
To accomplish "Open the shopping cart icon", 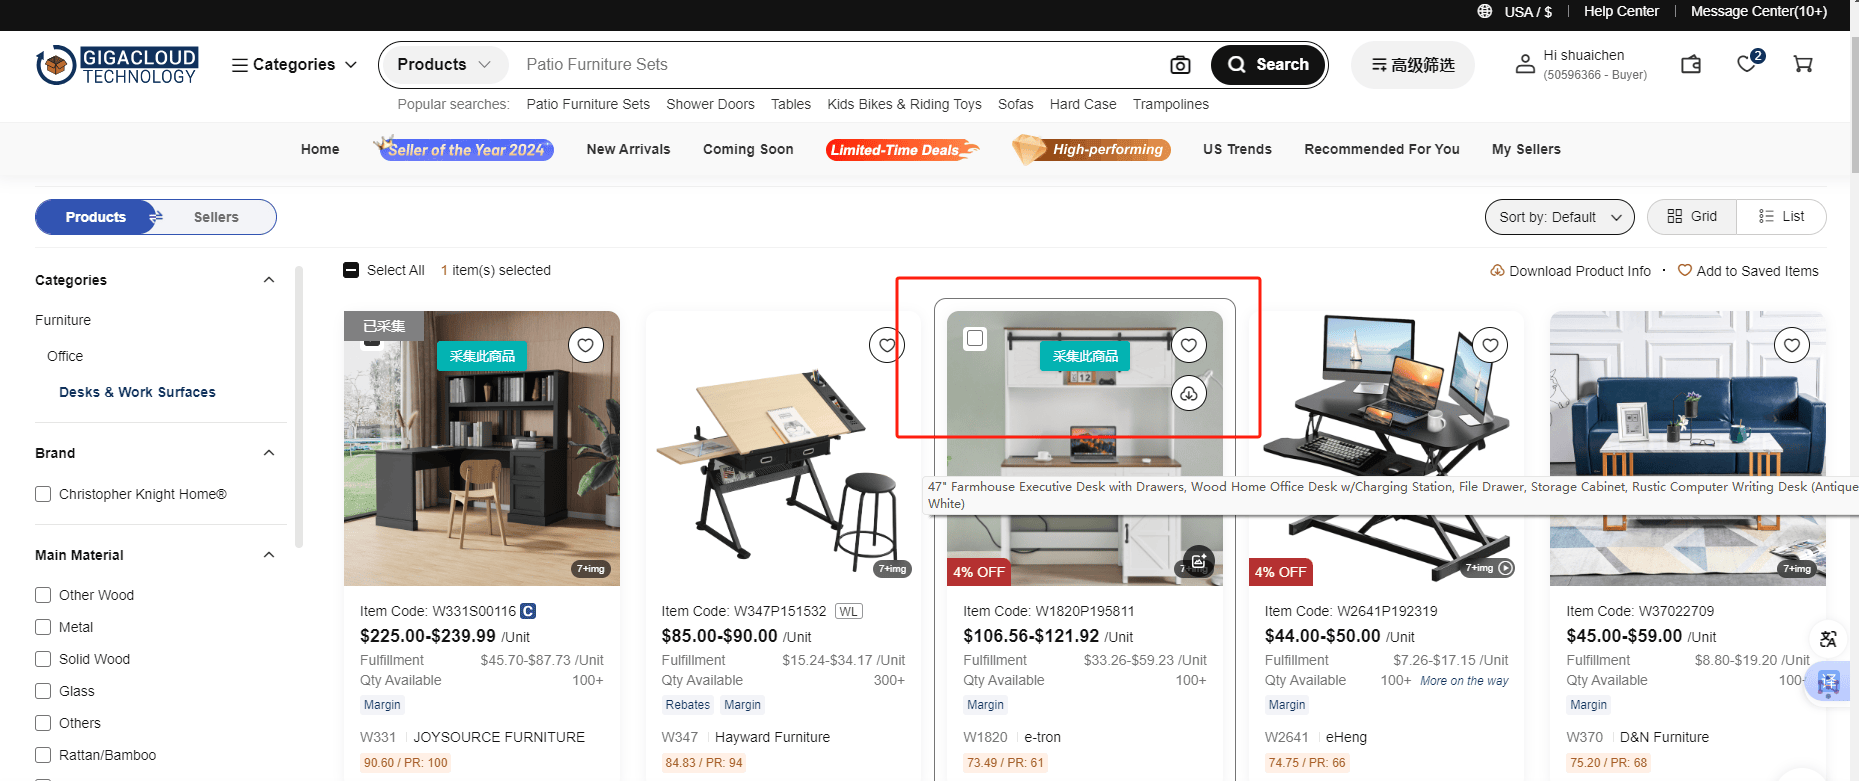I will pos(1803,64).
